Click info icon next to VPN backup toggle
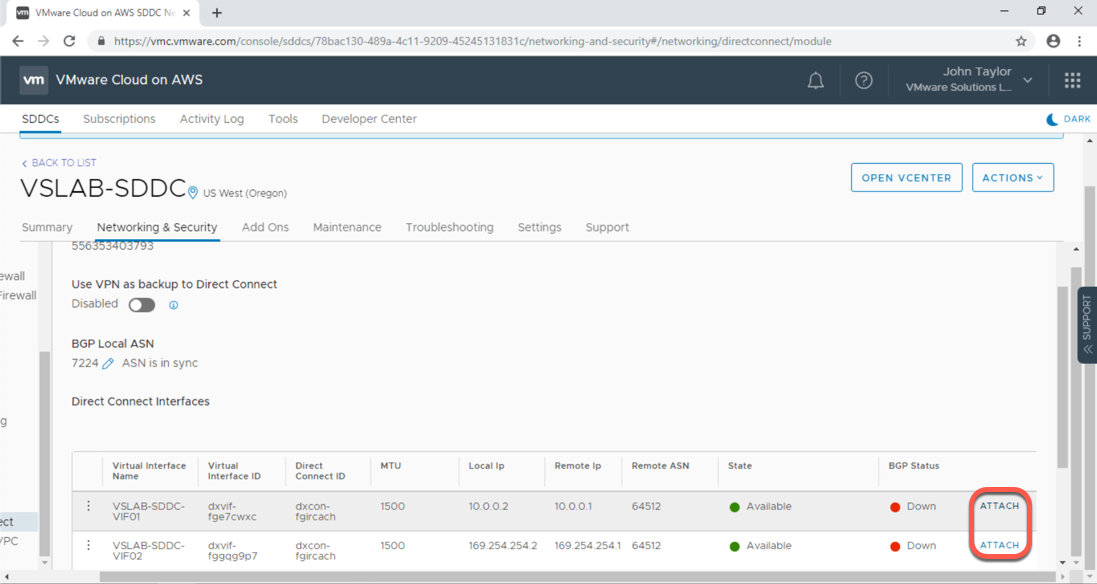Screen dimensions: 1097x584 coord(173,305)
